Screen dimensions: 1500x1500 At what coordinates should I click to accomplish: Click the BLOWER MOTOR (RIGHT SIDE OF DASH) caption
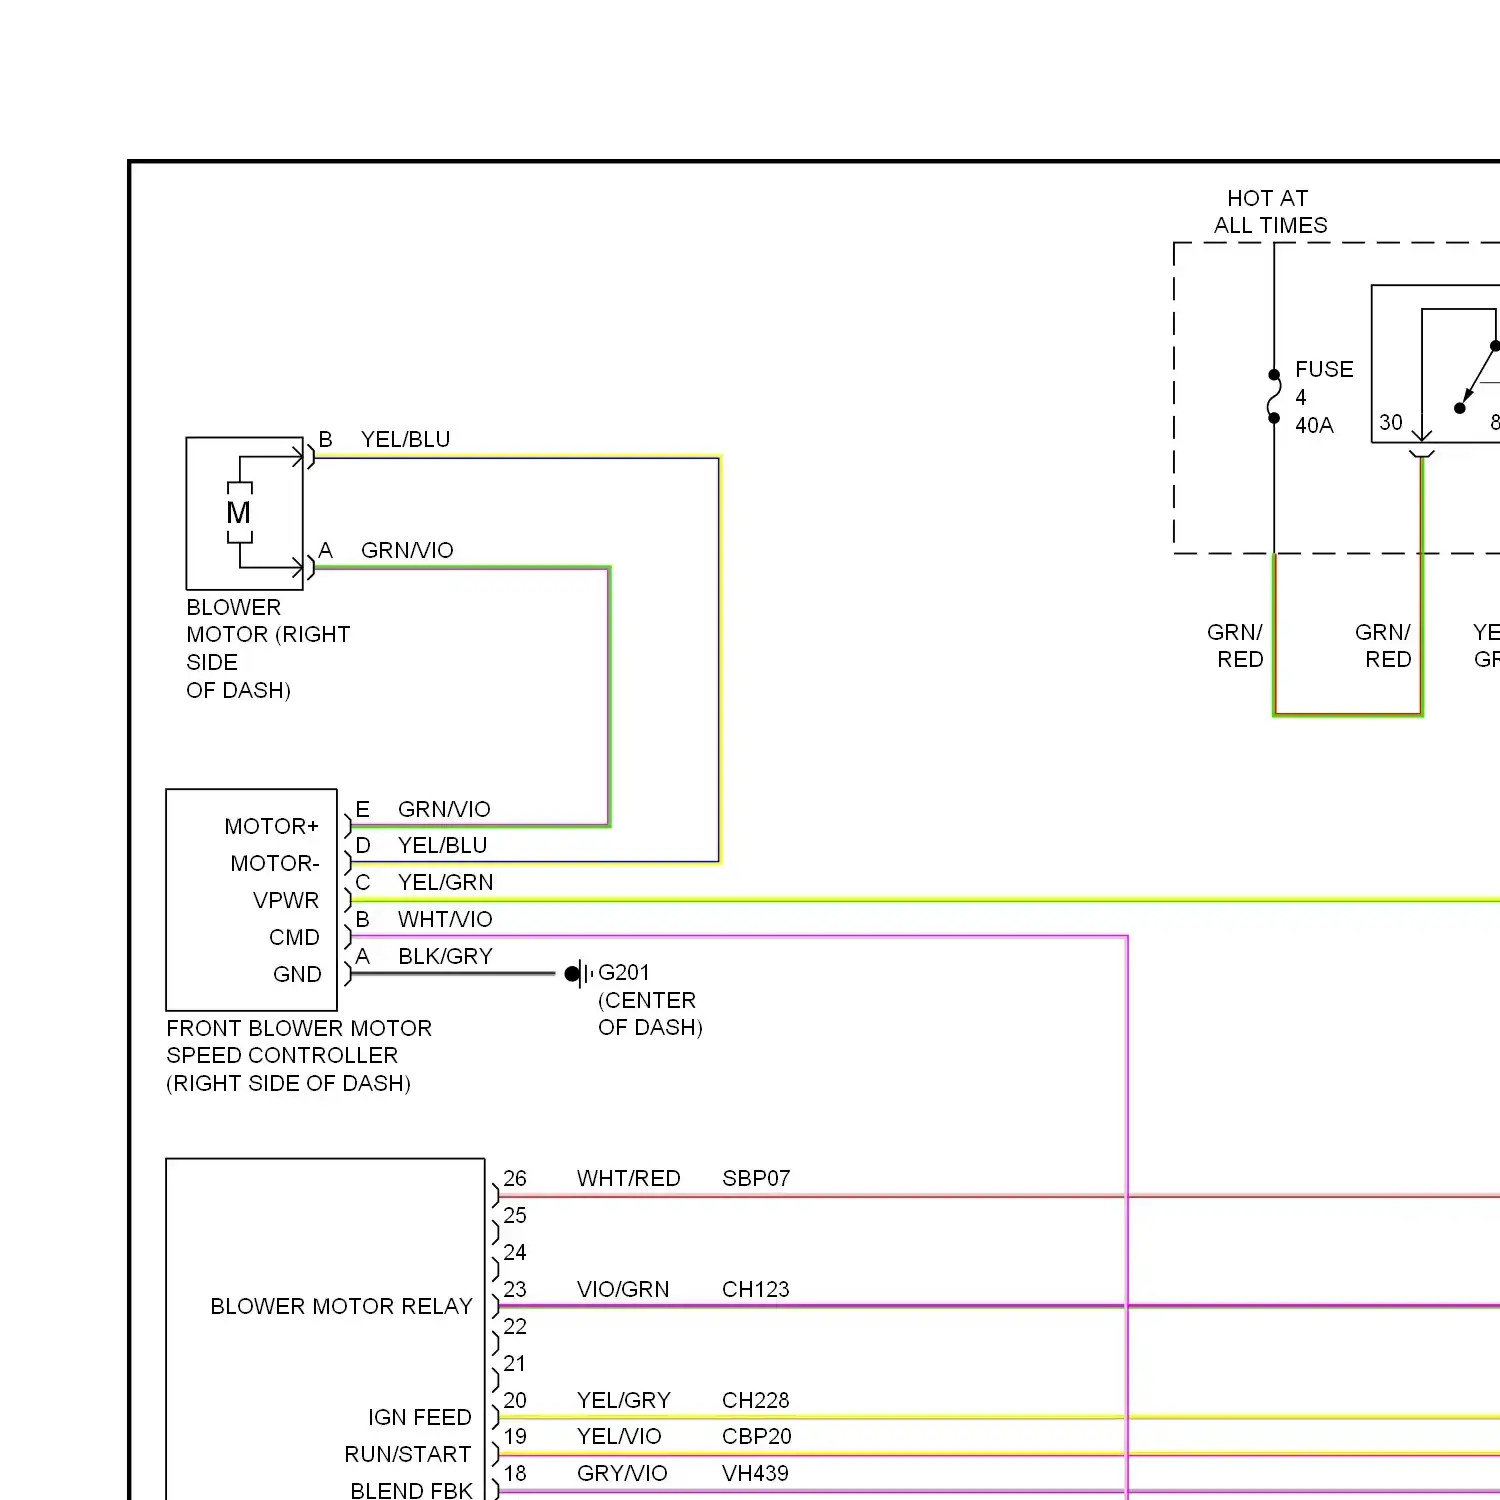click(268, 649)
